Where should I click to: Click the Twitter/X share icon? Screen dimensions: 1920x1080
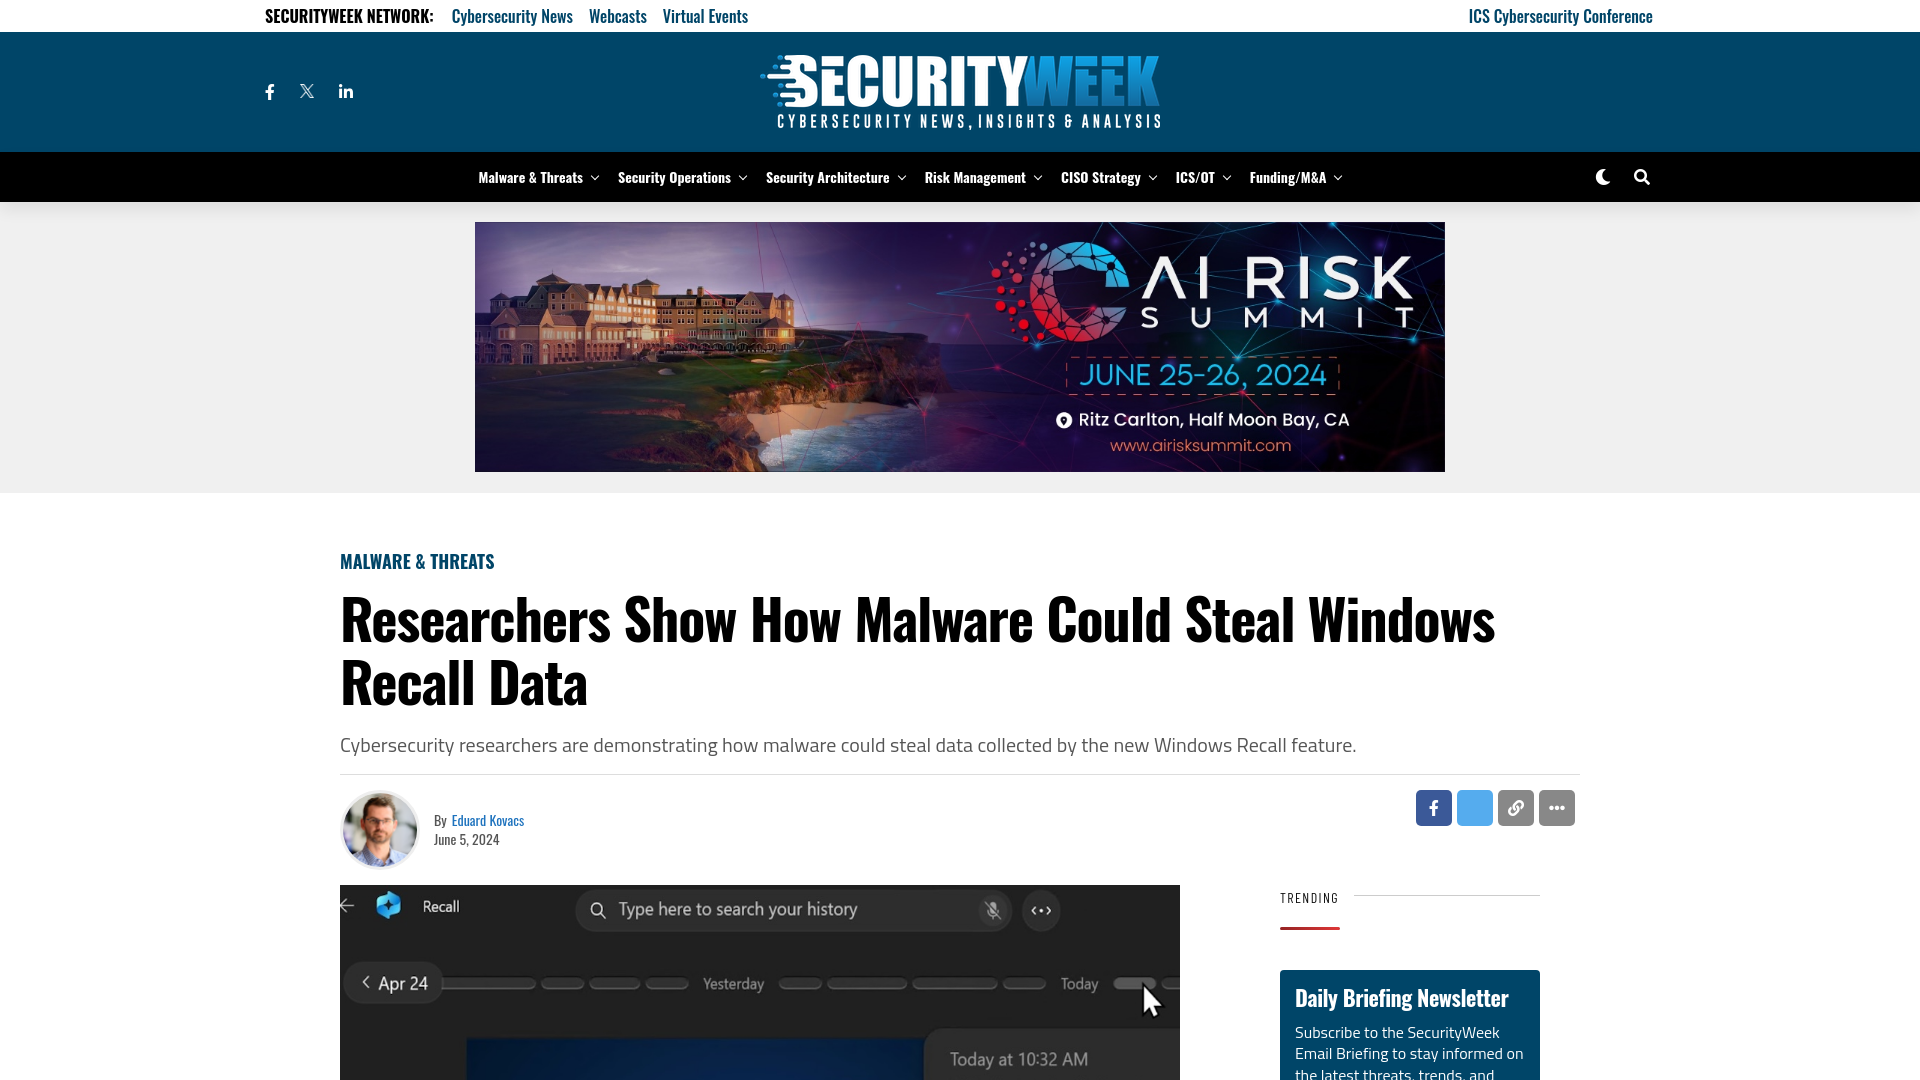coord(1474,808)
